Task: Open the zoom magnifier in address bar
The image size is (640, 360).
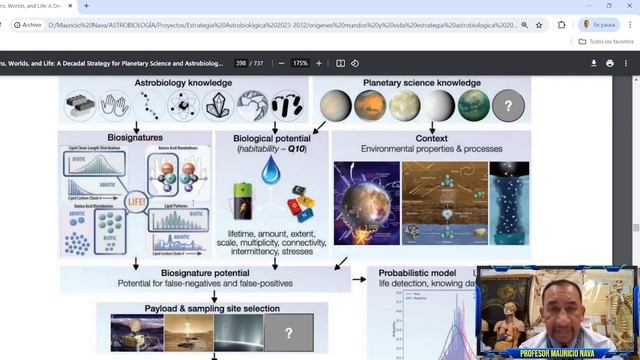Action: [524, 25]
